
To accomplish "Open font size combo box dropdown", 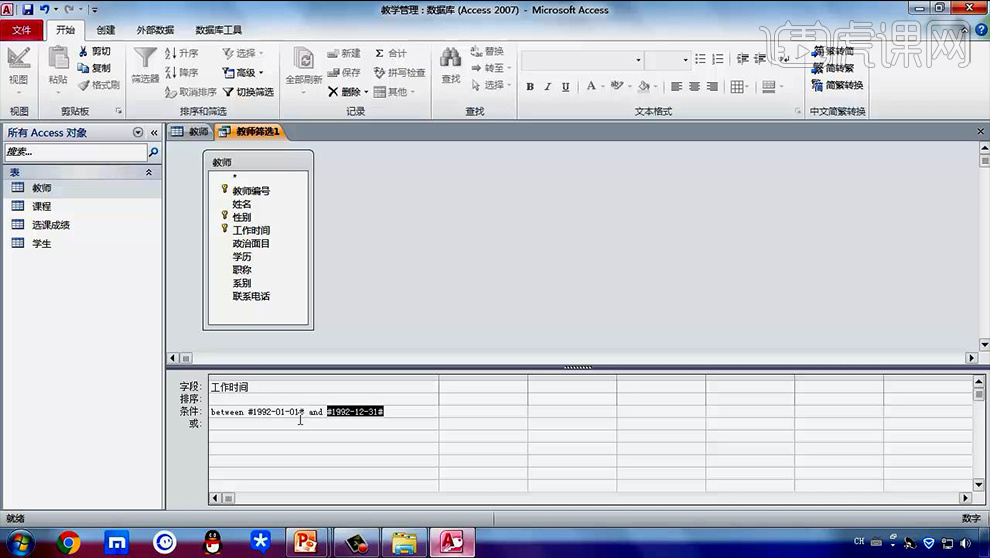I will [685, 60].
